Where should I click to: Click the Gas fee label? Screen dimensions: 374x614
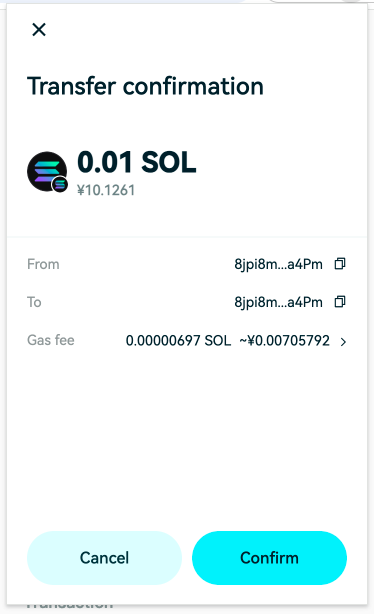click(51, 340)
